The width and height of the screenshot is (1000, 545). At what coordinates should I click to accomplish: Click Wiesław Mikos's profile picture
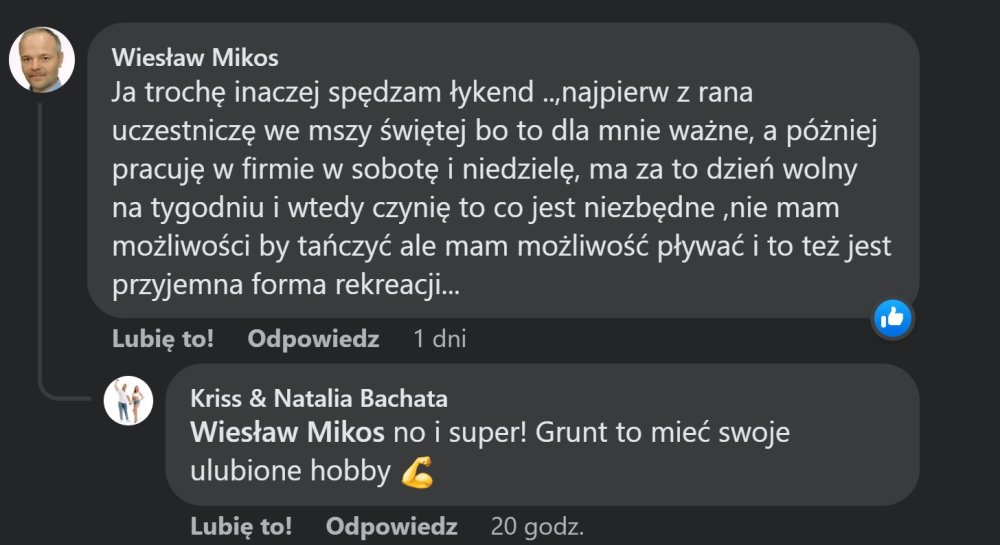(42, 59)
